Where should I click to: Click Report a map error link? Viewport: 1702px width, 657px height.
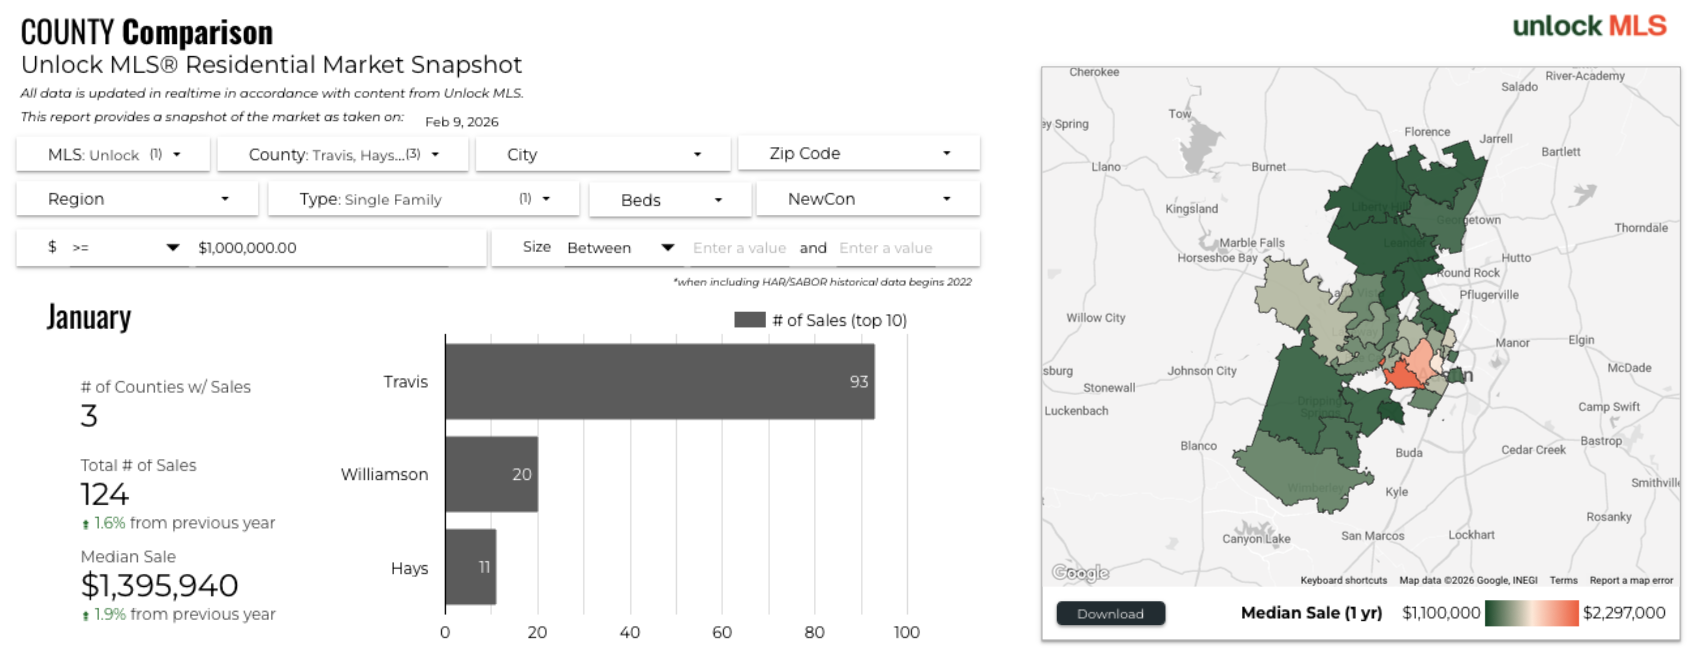(1631, 580)
